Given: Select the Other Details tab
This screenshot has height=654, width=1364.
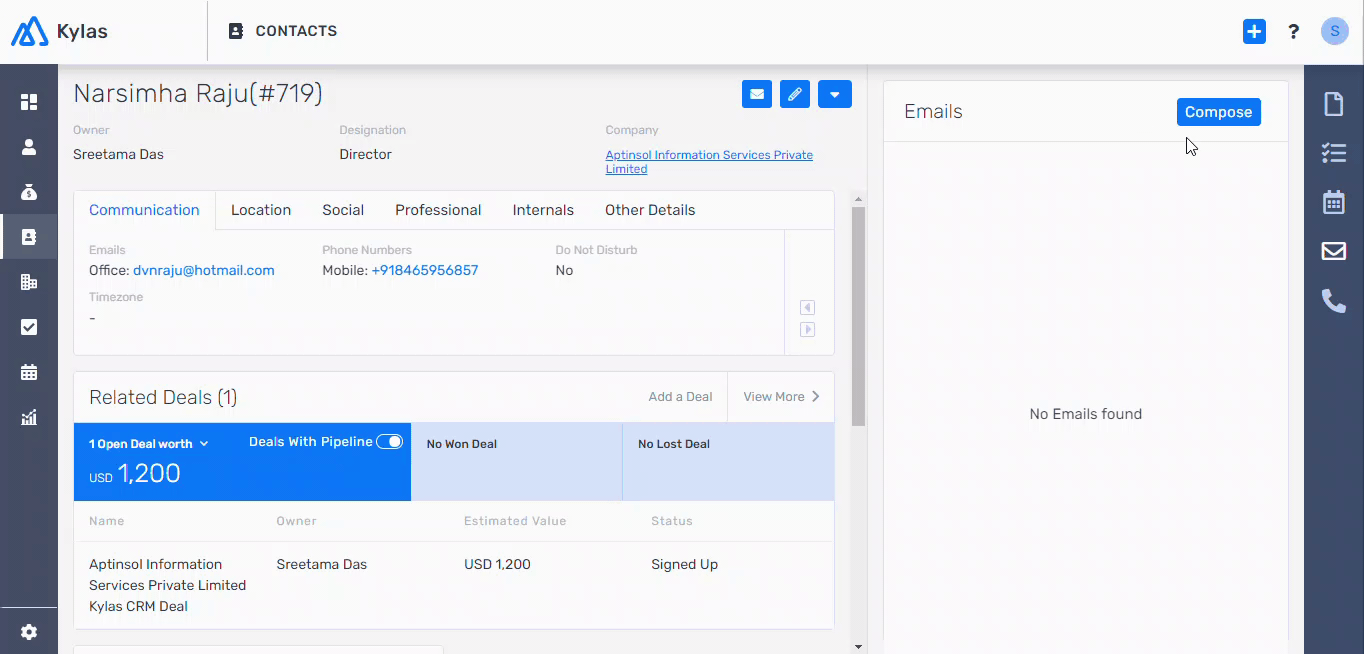Looking at the screenshot, I should [650, 210].
